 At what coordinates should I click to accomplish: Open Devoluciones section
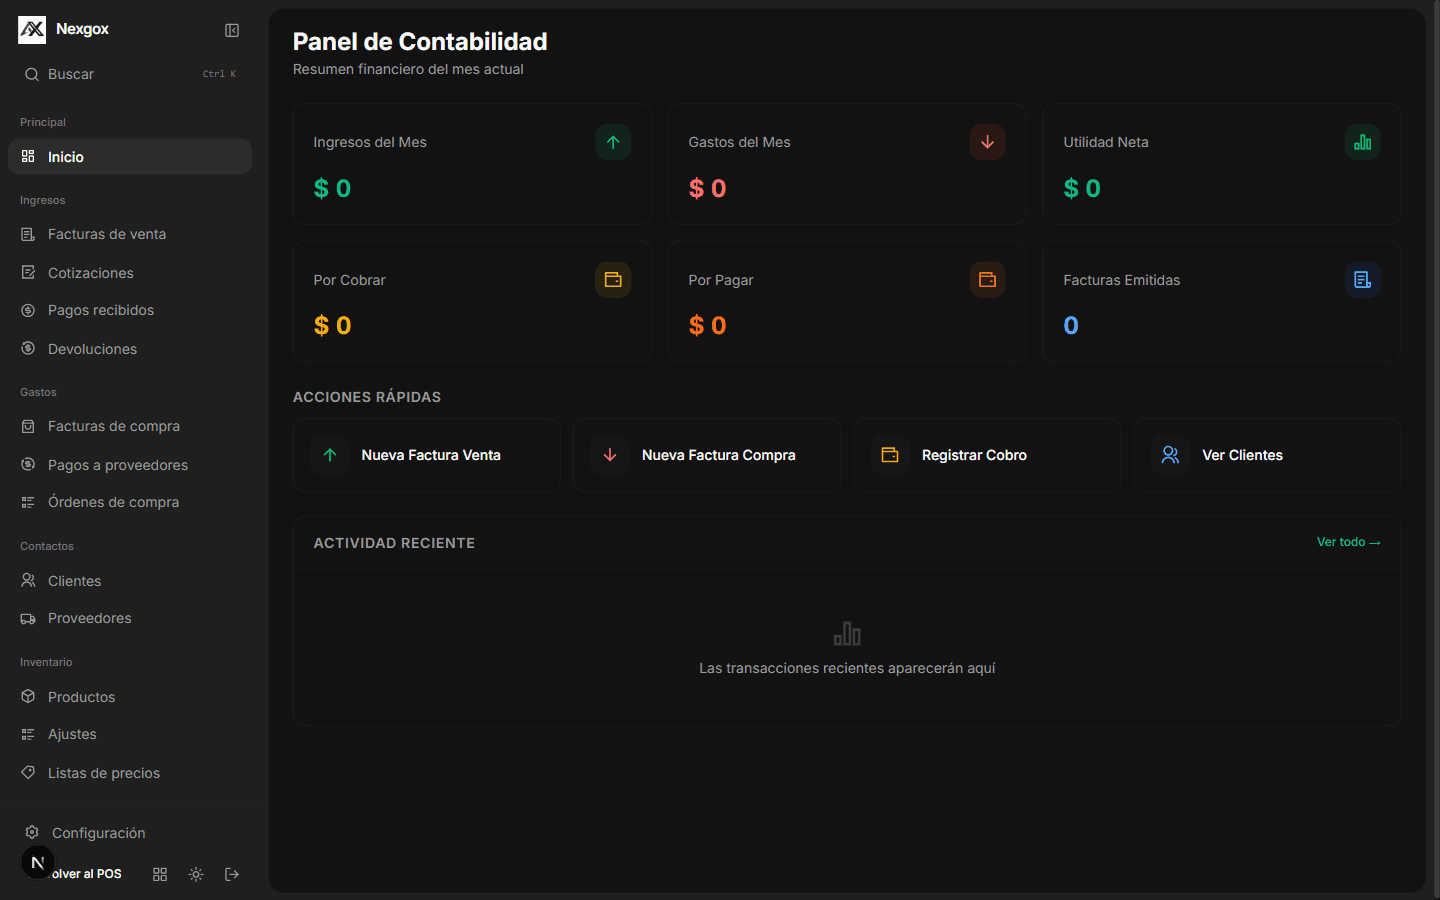(x=130, y=349)
